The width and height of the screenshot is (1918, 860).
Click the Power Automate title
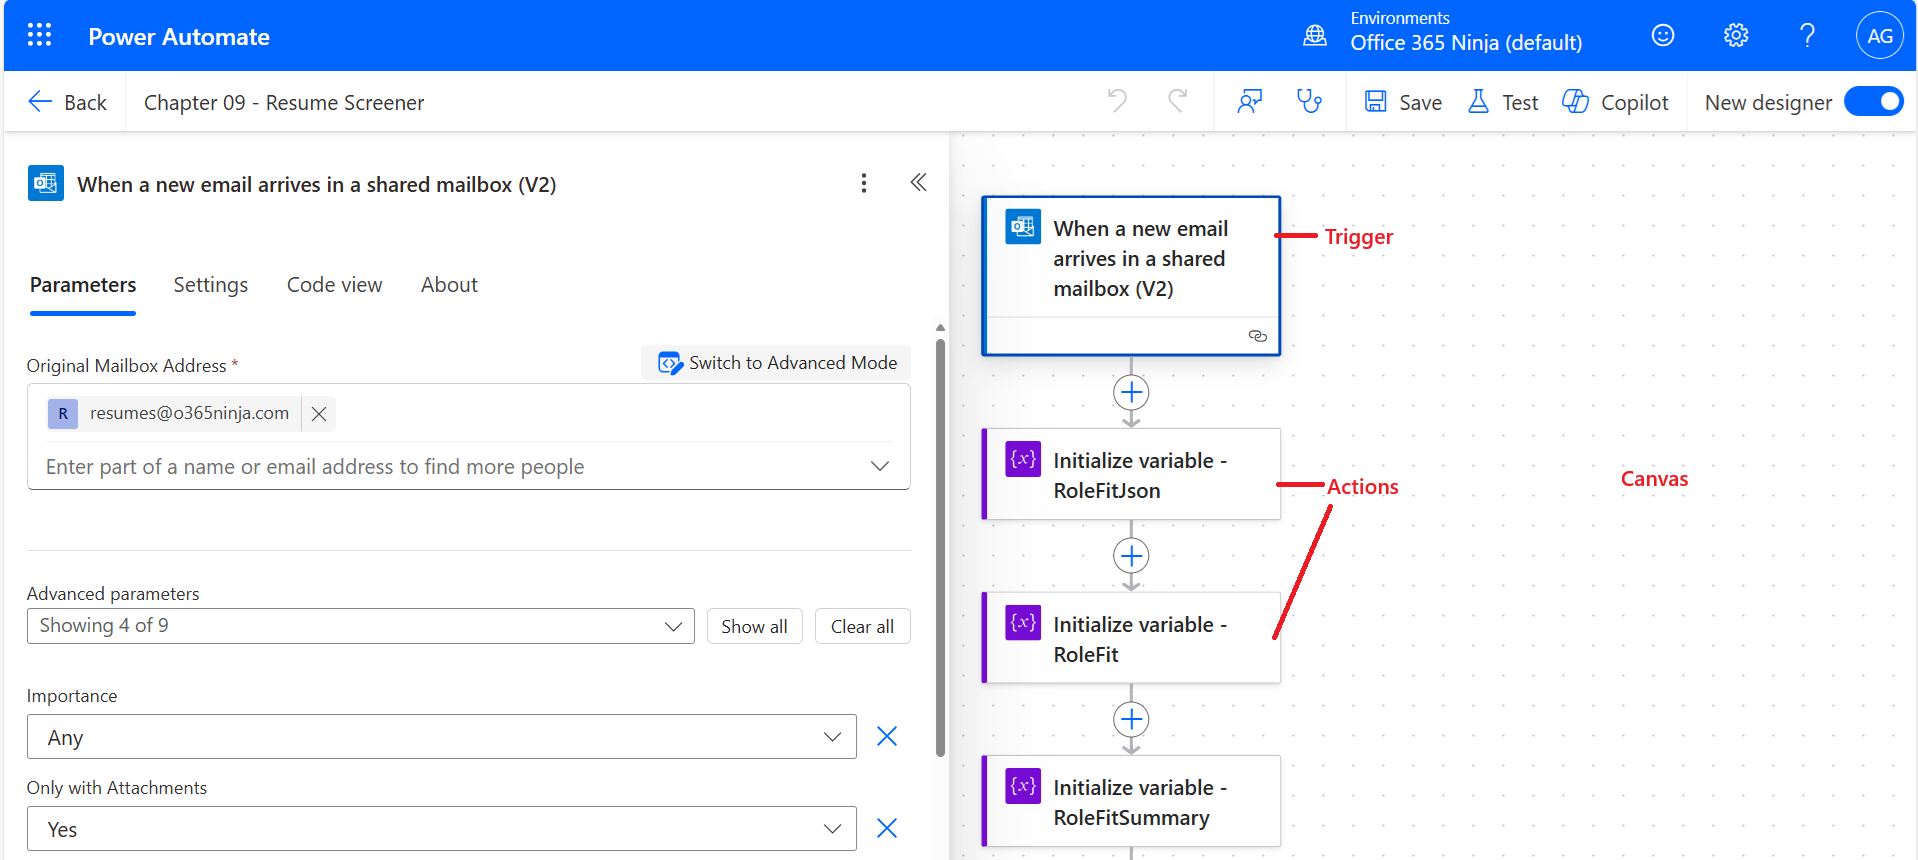coord(179,37)
